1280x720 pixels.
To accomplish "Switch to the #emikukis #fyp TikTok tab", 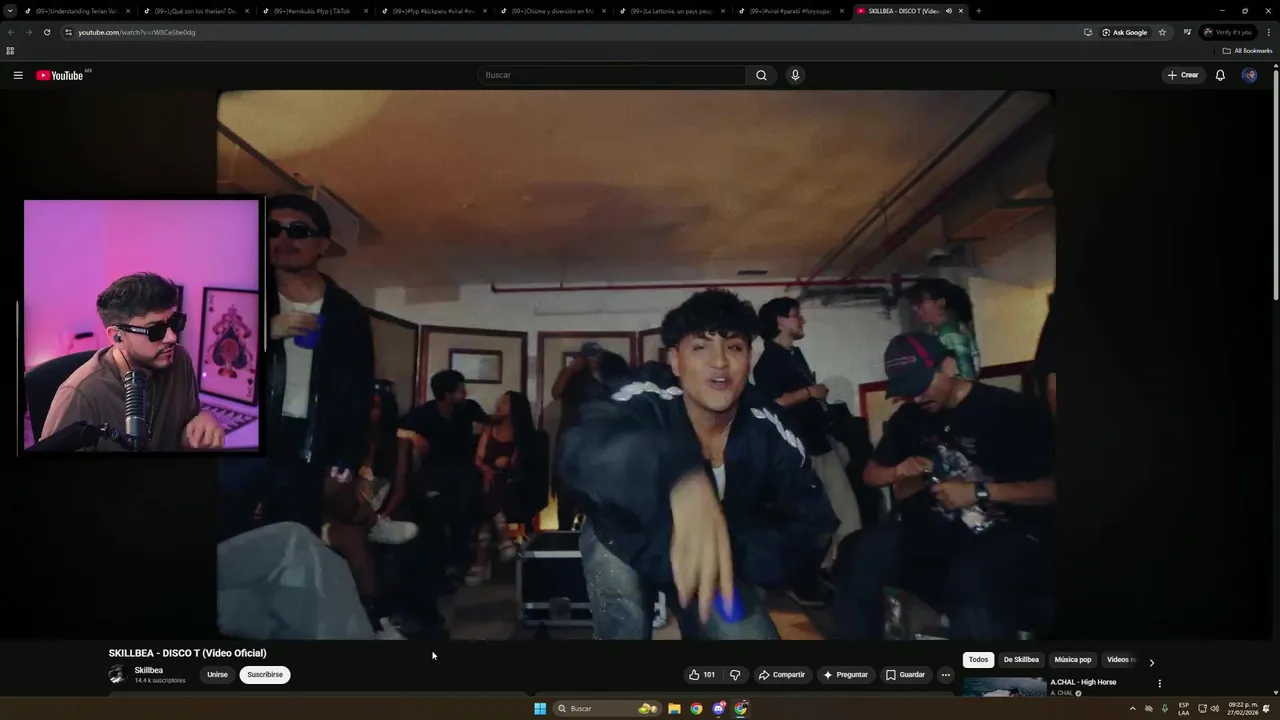I will coord(314,11).
